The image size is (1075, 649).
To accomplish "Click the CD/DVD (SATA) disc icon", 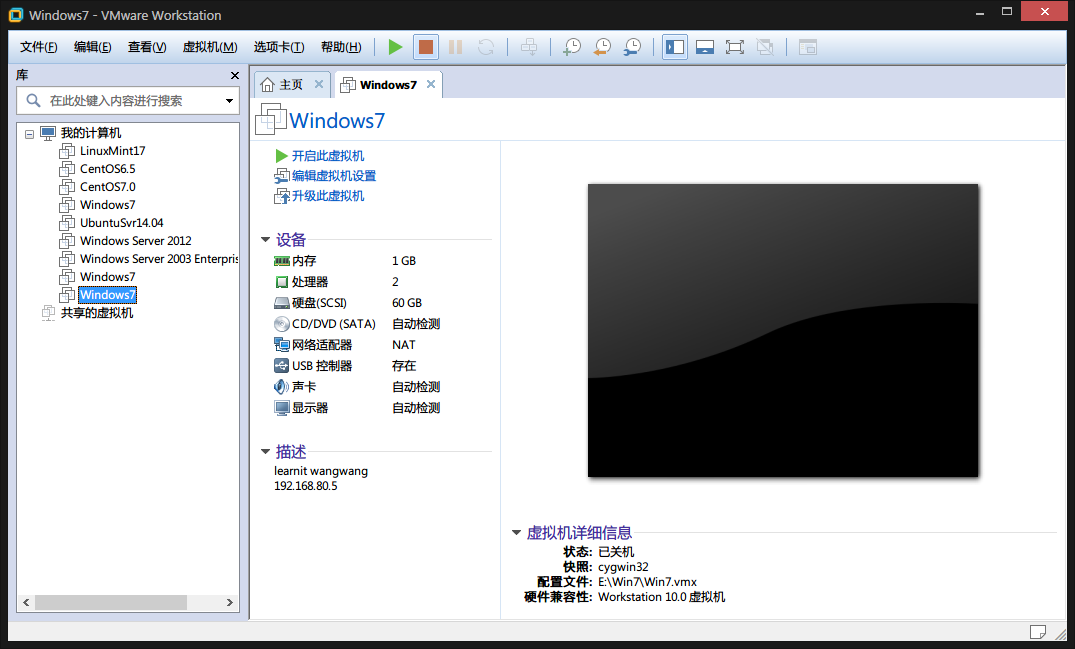I will pos(282,324).
